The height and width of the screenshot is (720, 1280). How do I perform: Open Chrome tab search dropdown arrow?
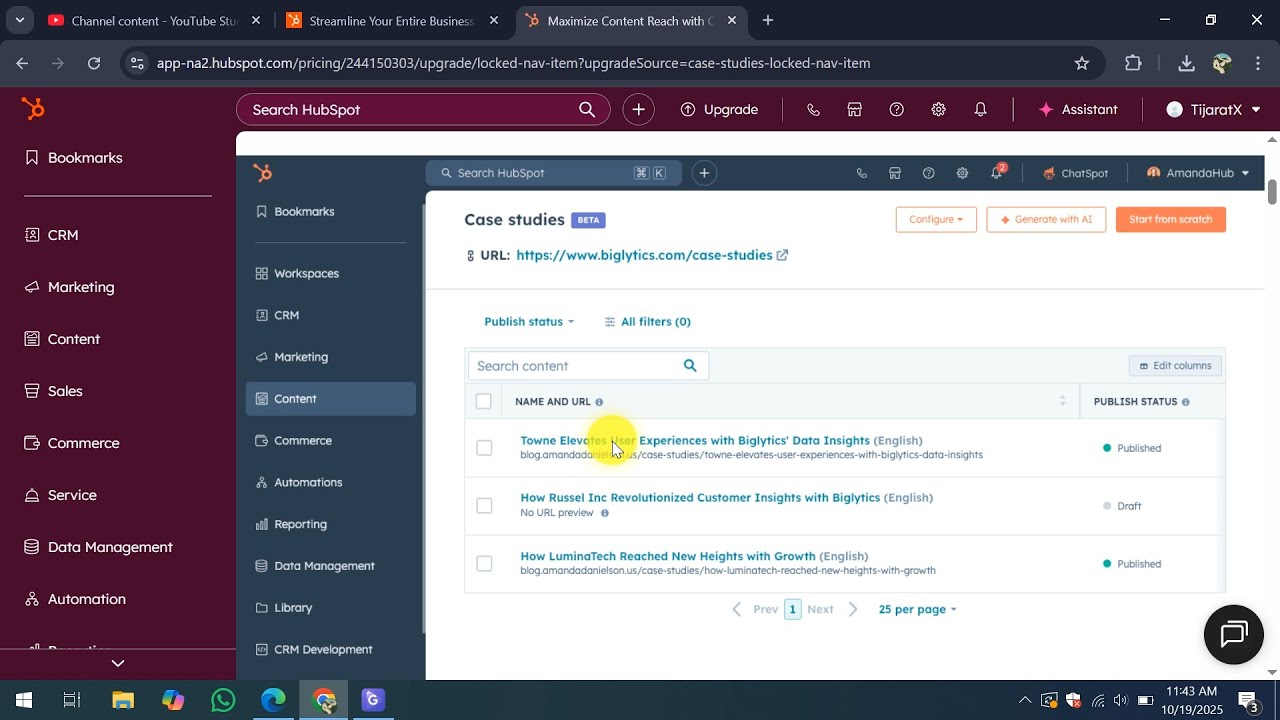coord(20,20)
